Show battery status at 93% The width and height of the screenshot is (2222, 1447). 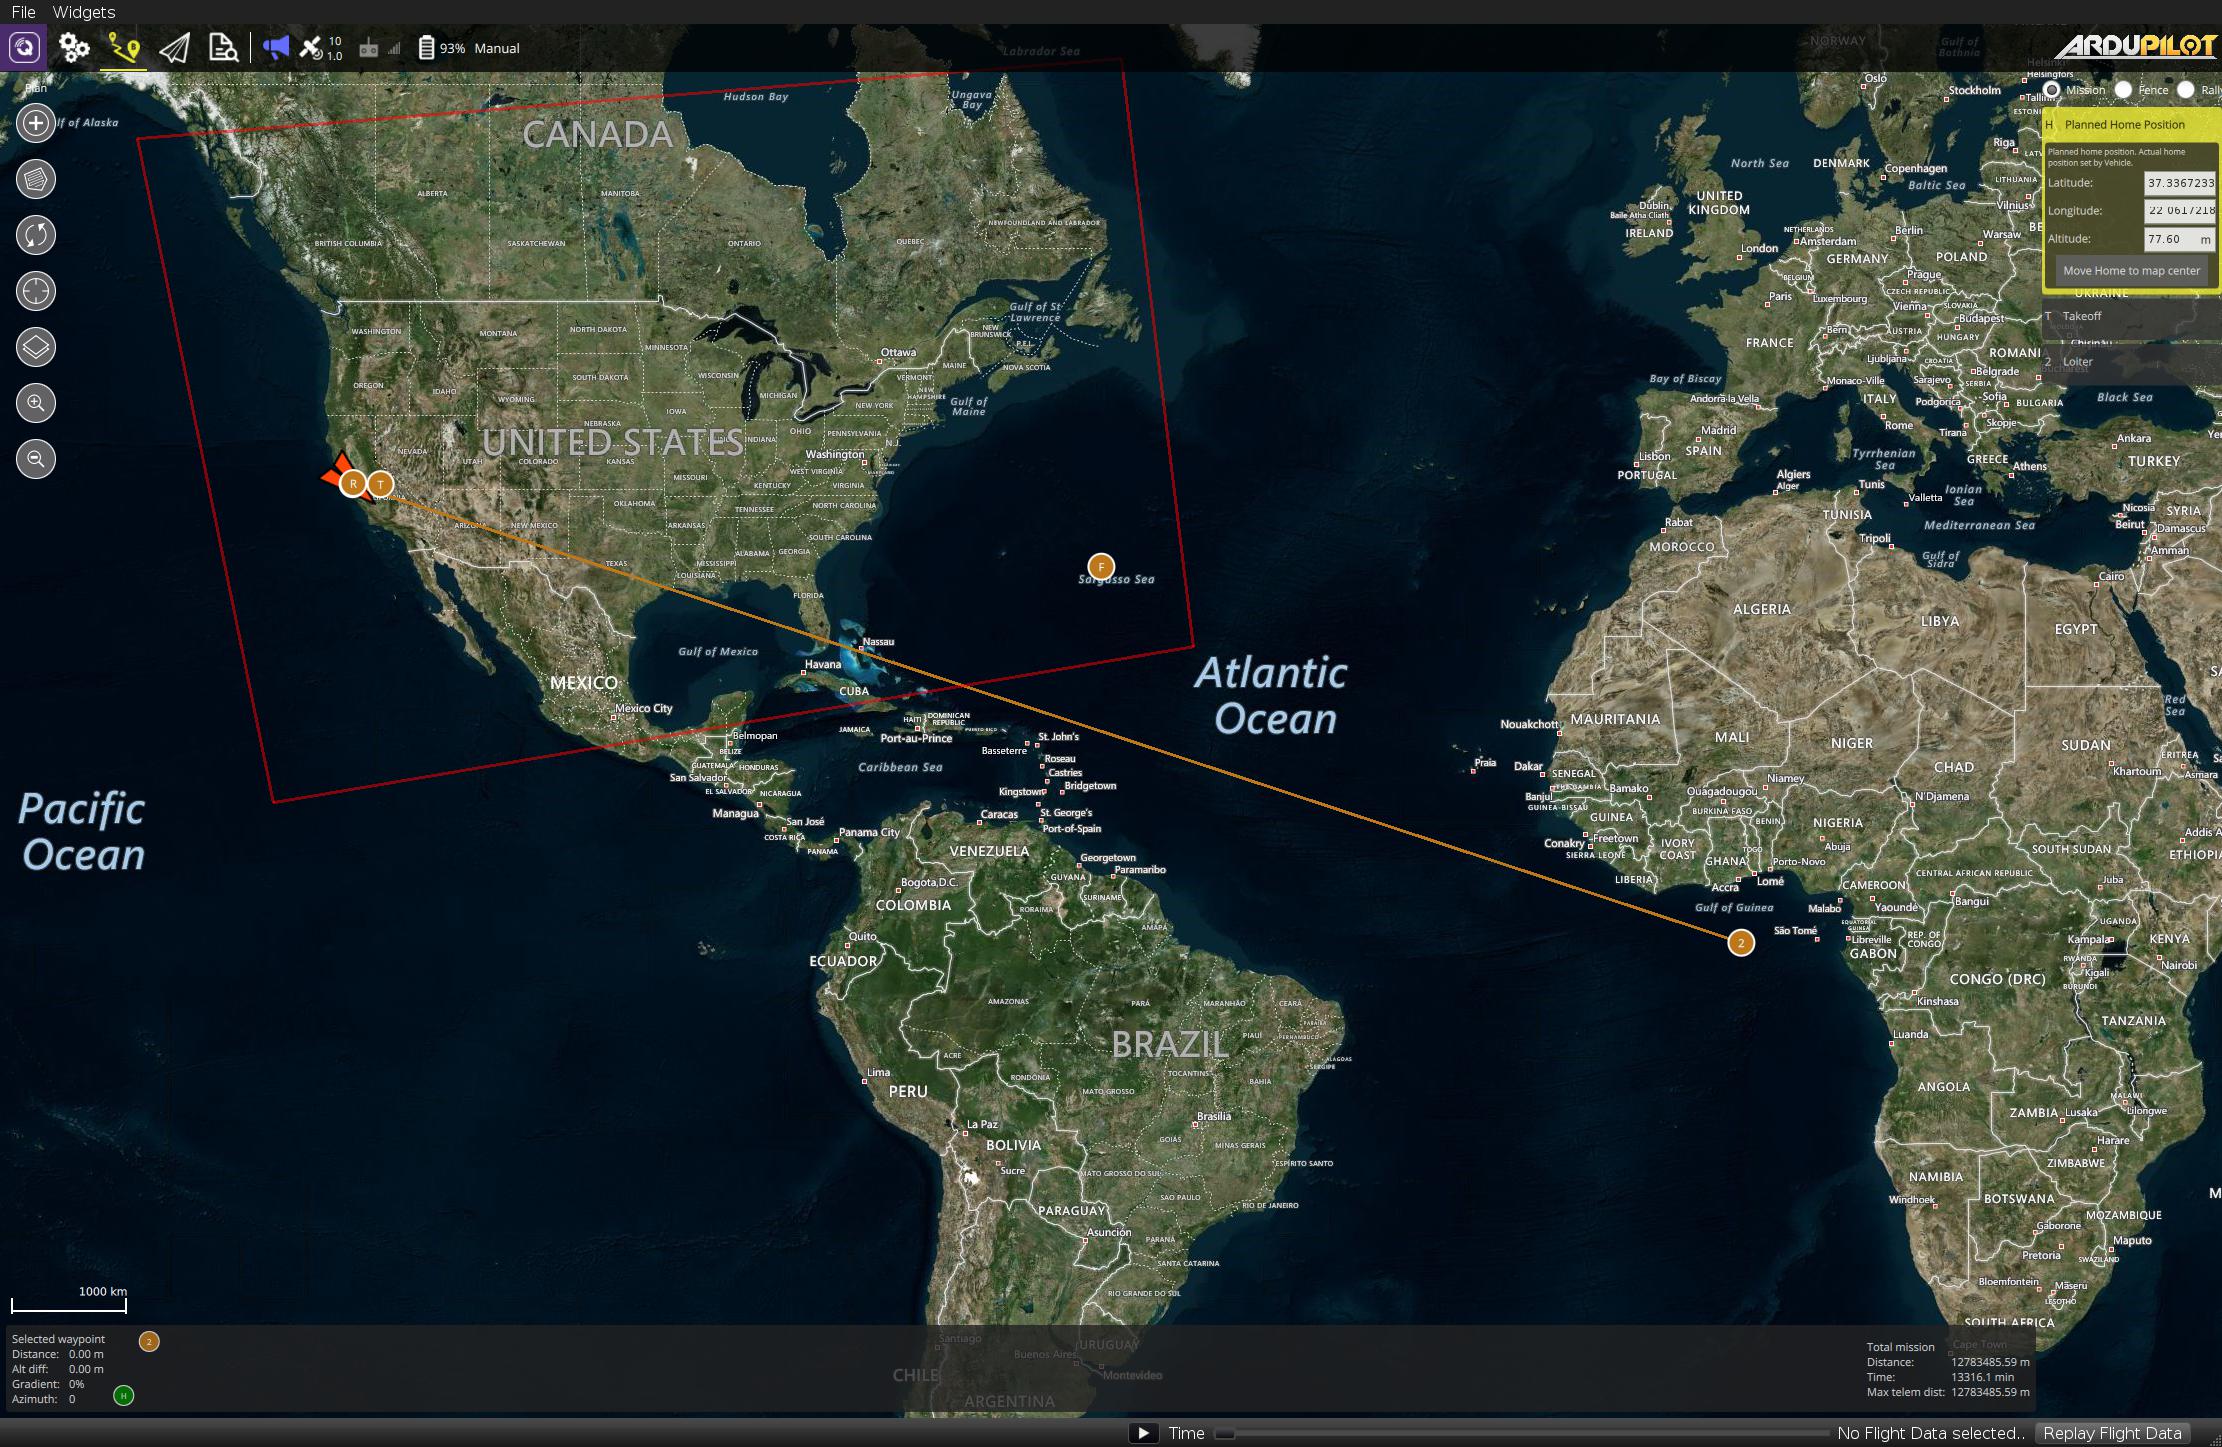pos(441,48)
